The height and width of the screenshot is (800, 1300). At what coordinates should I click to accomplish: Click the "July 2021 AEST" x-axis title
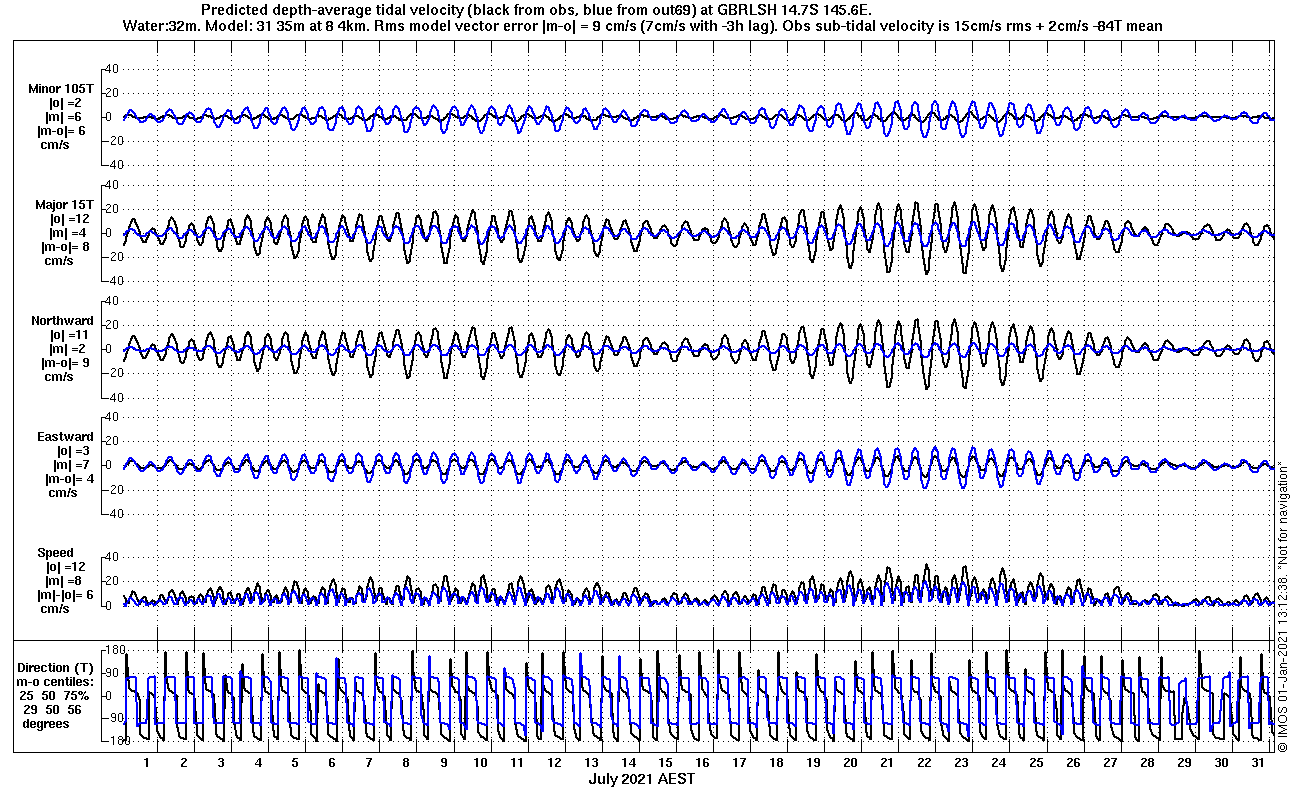pos(641,778)
